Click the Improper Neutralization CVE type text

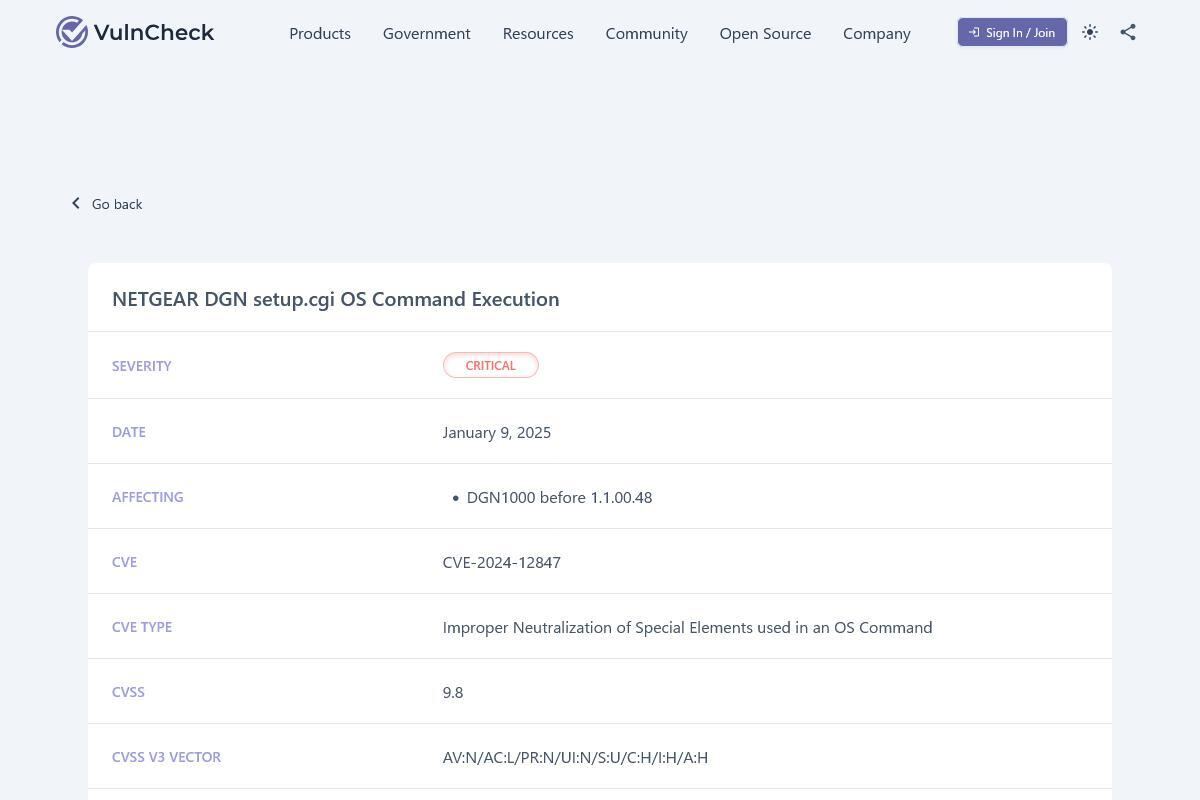(688, 627)
